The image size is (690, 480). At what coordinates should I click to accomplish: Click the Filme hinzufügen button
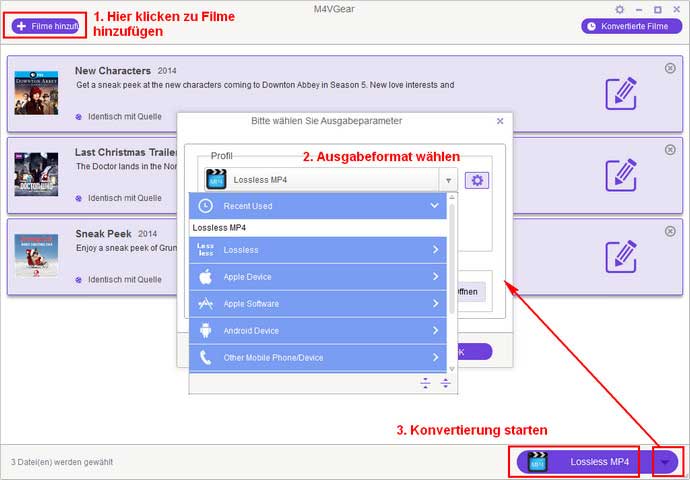click(45, 26)
